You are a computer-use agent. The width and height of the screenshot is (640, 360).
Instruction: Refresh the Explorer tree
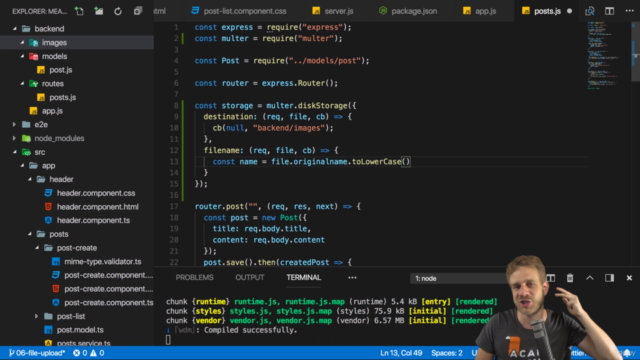click(x=118, y=11)
